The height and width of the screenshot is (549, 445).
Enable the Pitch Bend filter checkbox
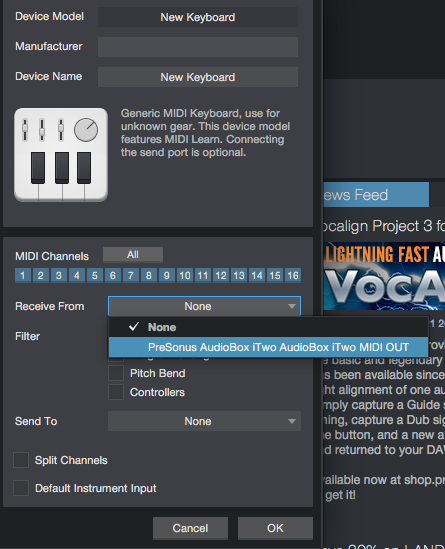point(116,373)
